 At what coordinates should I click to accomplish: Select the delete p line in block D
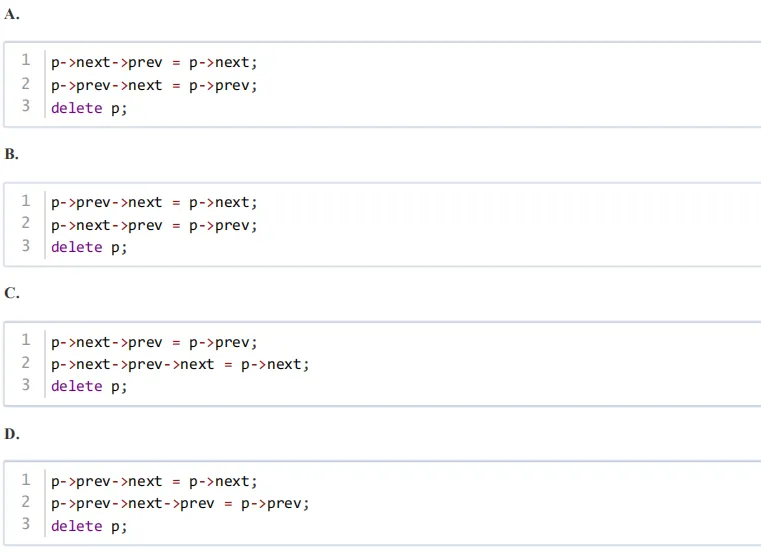click(89, 526)
